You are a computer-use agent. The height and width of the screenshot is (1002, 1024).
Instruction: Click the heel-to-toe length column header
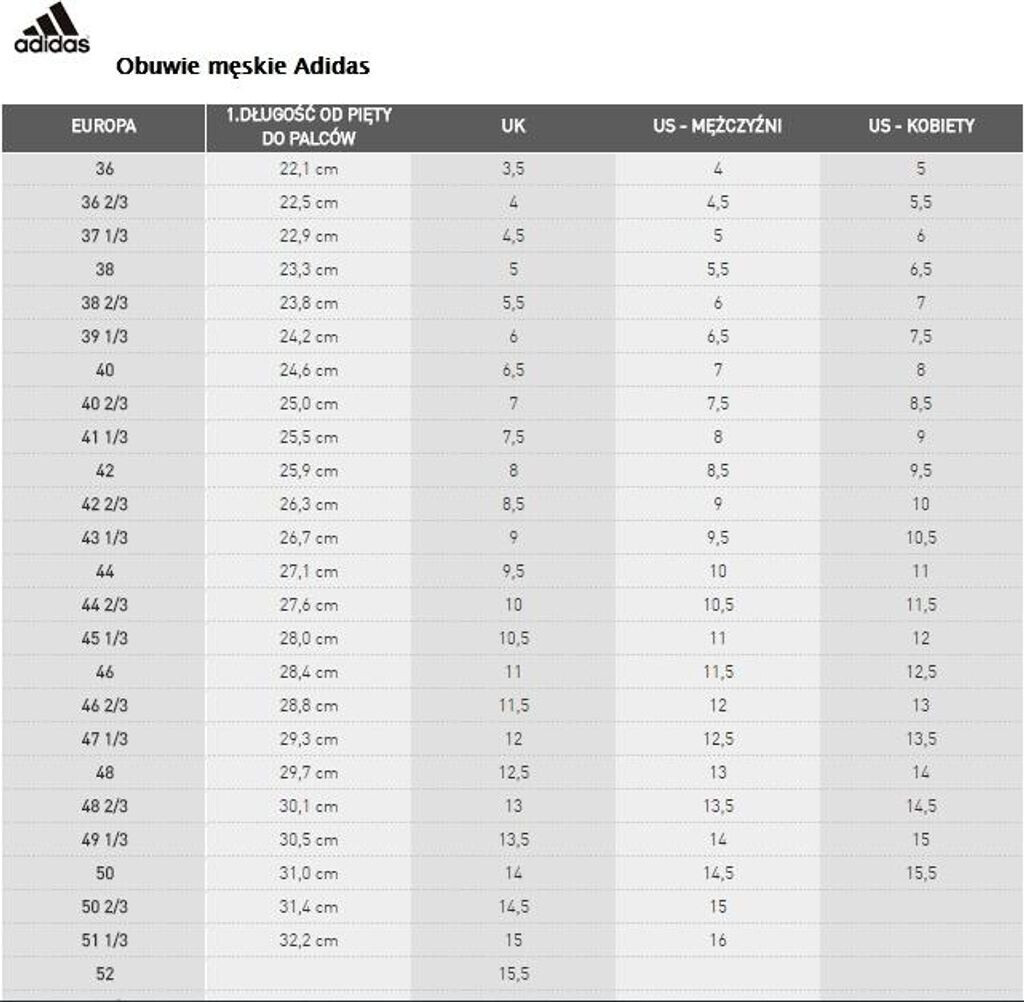[309, 127]
